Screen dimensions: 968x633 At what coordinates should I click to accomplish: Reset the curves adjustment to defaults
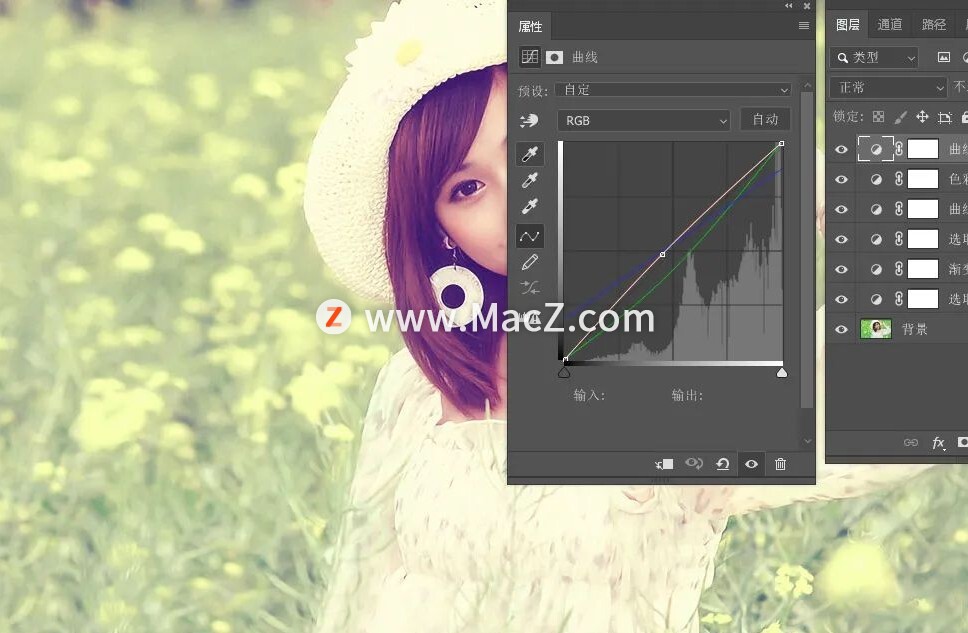(x=723, y=464)
